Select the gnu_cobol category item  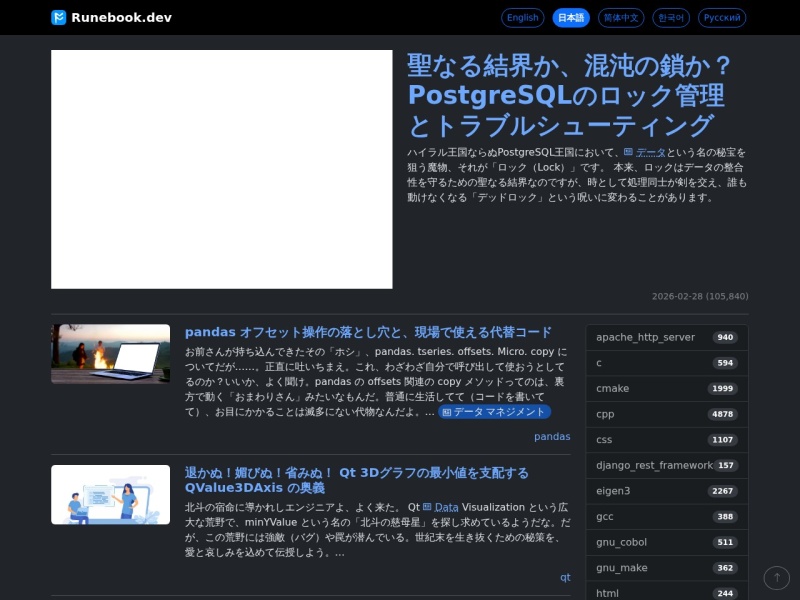click(x=667, y=542)
